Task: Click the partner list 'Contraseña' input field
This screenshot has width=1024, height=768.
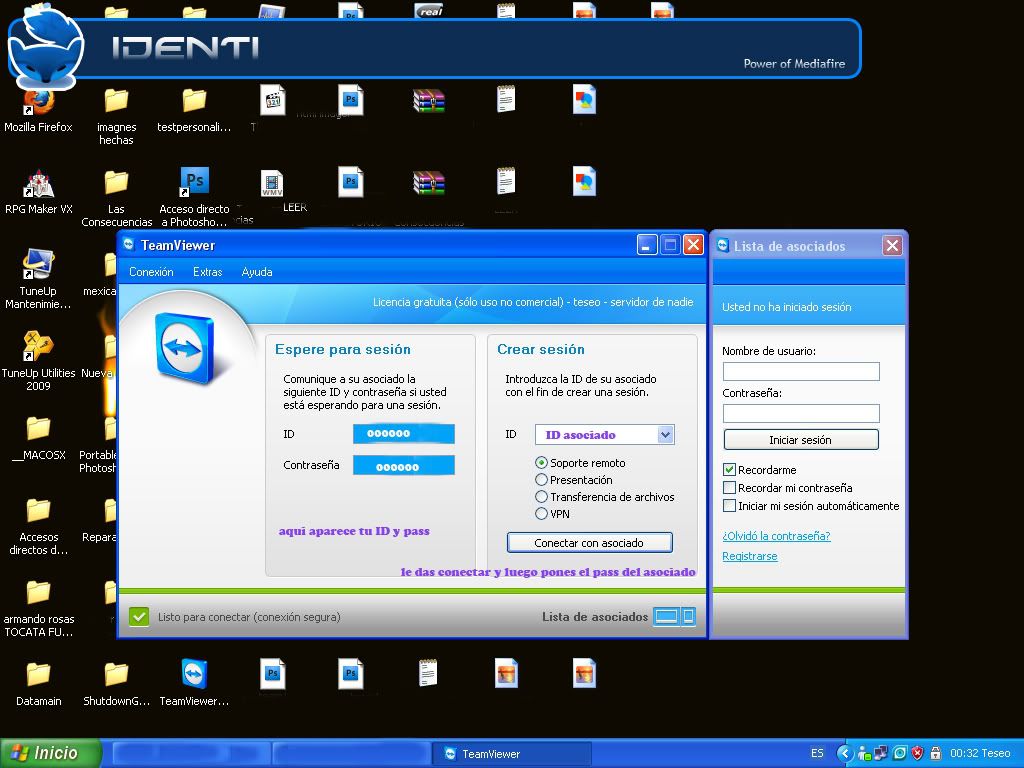Action: pos(801,413)
